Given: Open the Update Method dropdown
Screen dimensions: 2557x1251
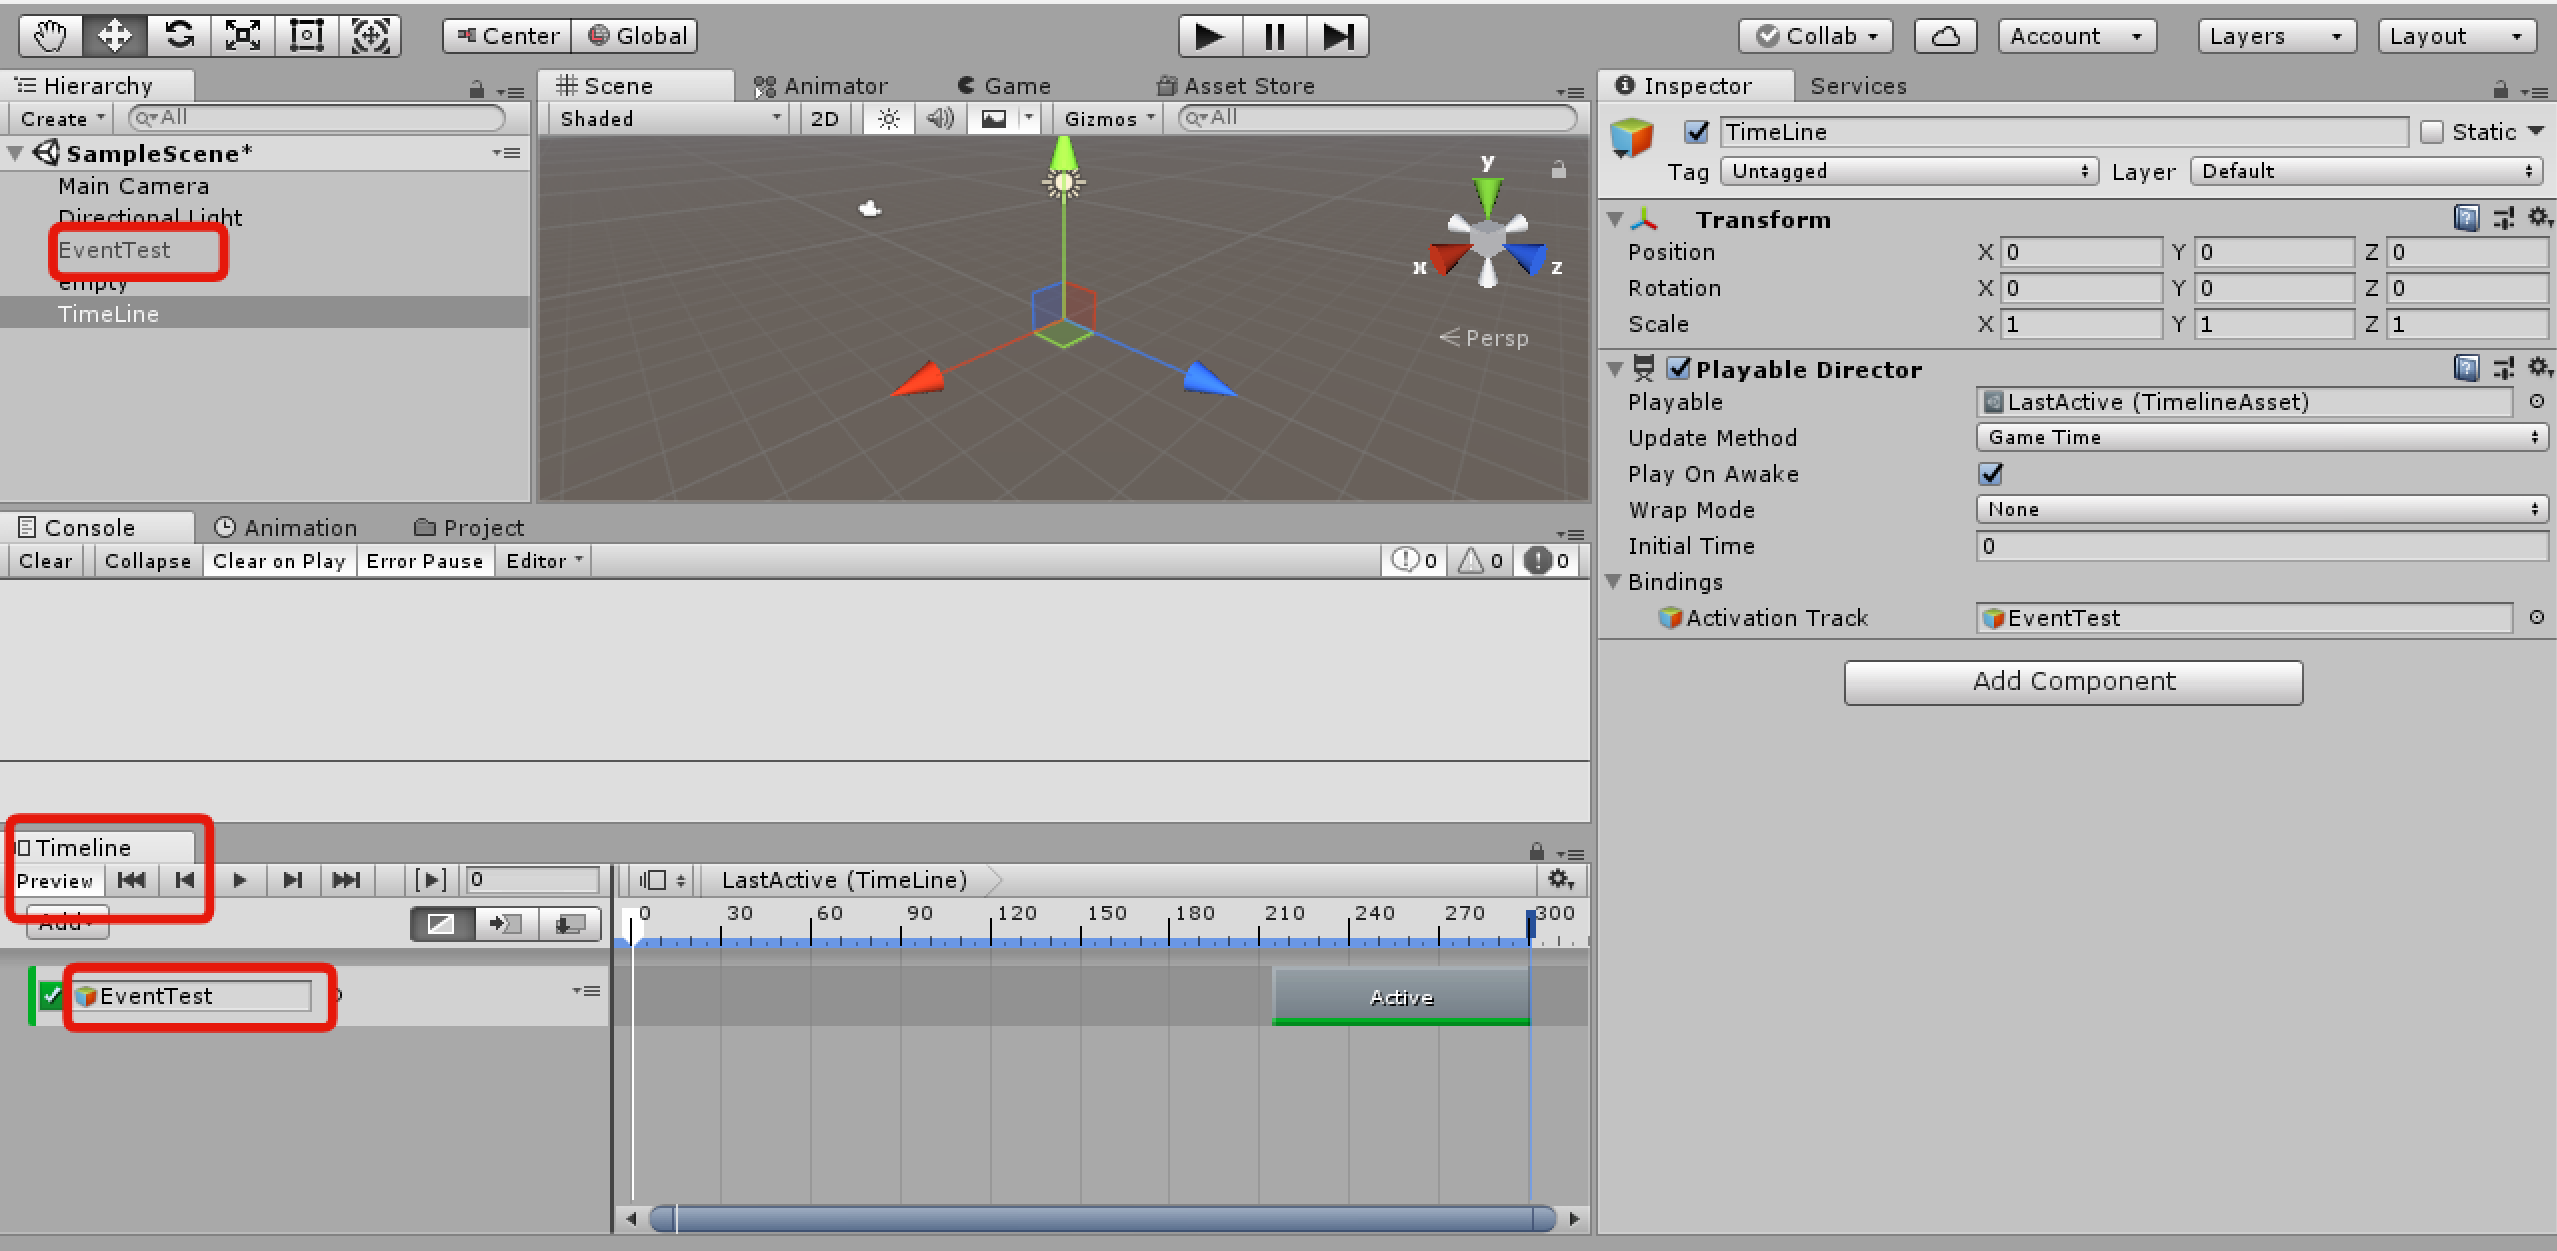Looking at the screenshot, I should [x=2260, y=437].
